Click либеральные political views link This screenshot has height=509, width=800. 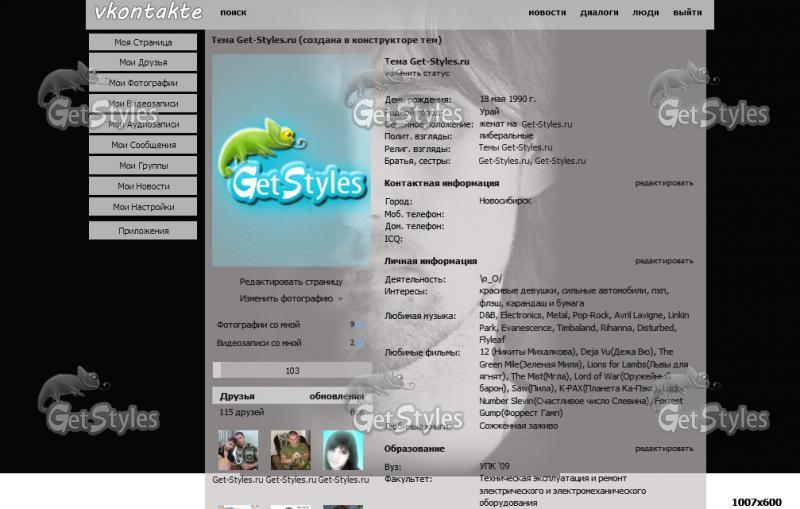[x=506, y=136]
